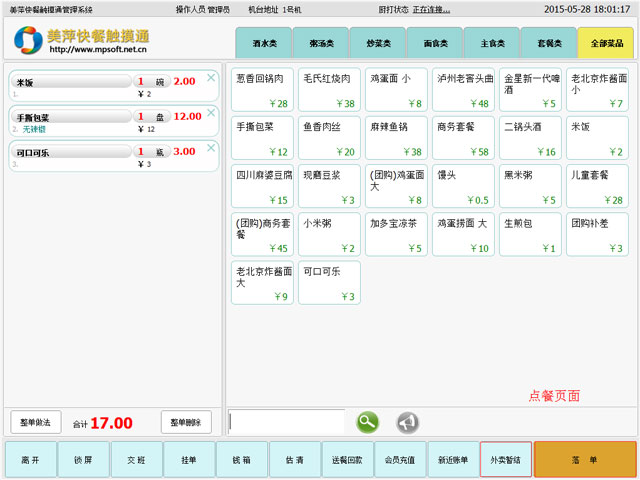Image resolution: width=640 pixels, height=480 pixels.
Task: Click the 外卖暂结 button
Action: coord(506,460)
